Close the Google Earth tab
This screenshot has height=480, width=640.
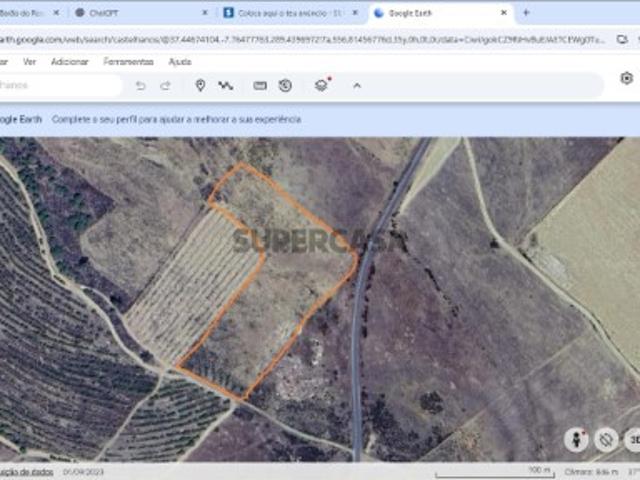[x=504, y=13]
